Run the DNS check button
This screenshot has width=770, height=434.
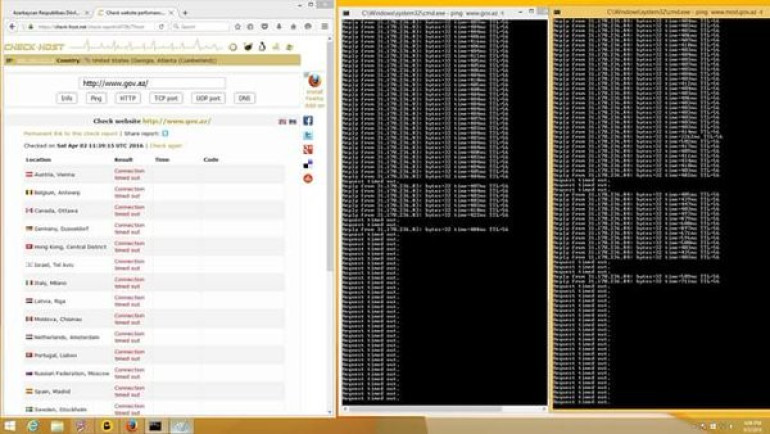(245, 98)
